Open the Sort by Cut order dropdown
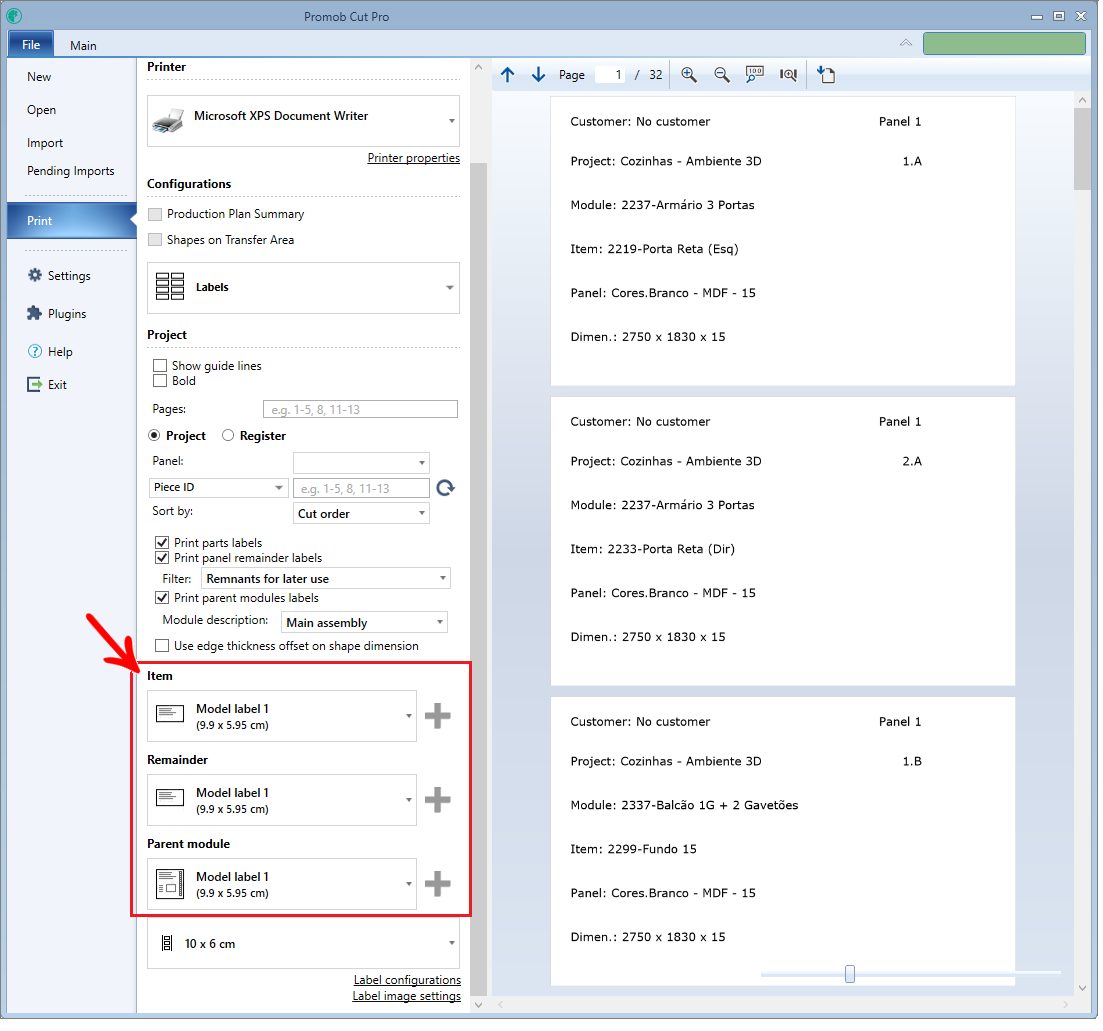 [361, 514]
